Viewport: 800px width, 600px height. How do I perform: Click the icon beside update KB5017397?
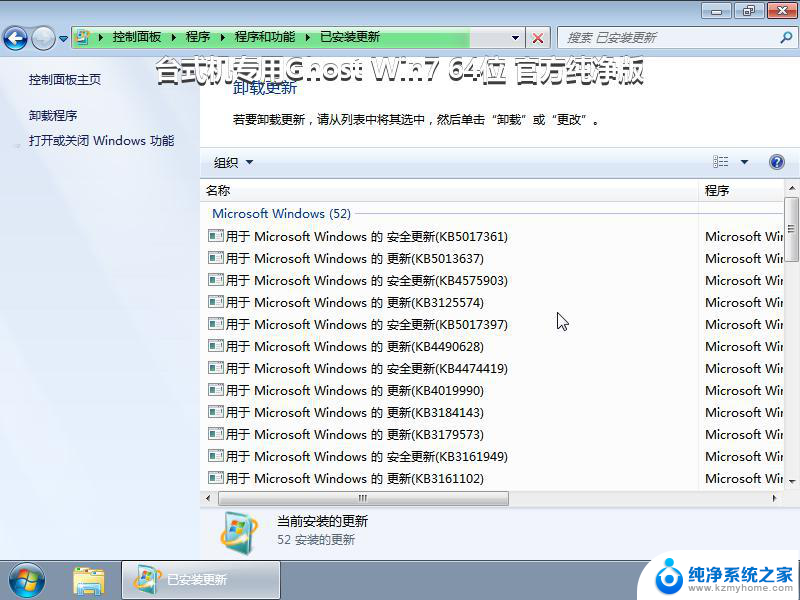216,323
